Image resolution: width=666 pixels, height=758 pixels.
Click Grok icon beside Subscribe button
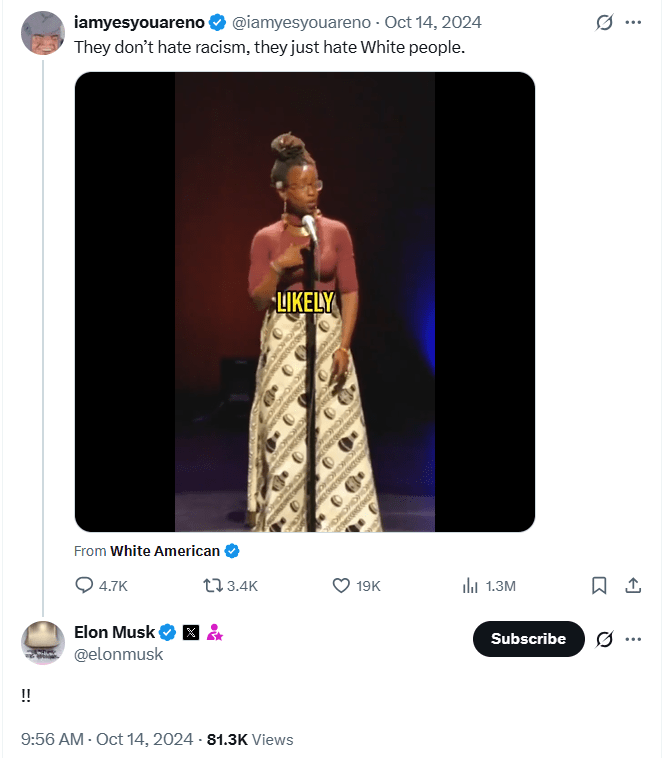pos(604,639)
